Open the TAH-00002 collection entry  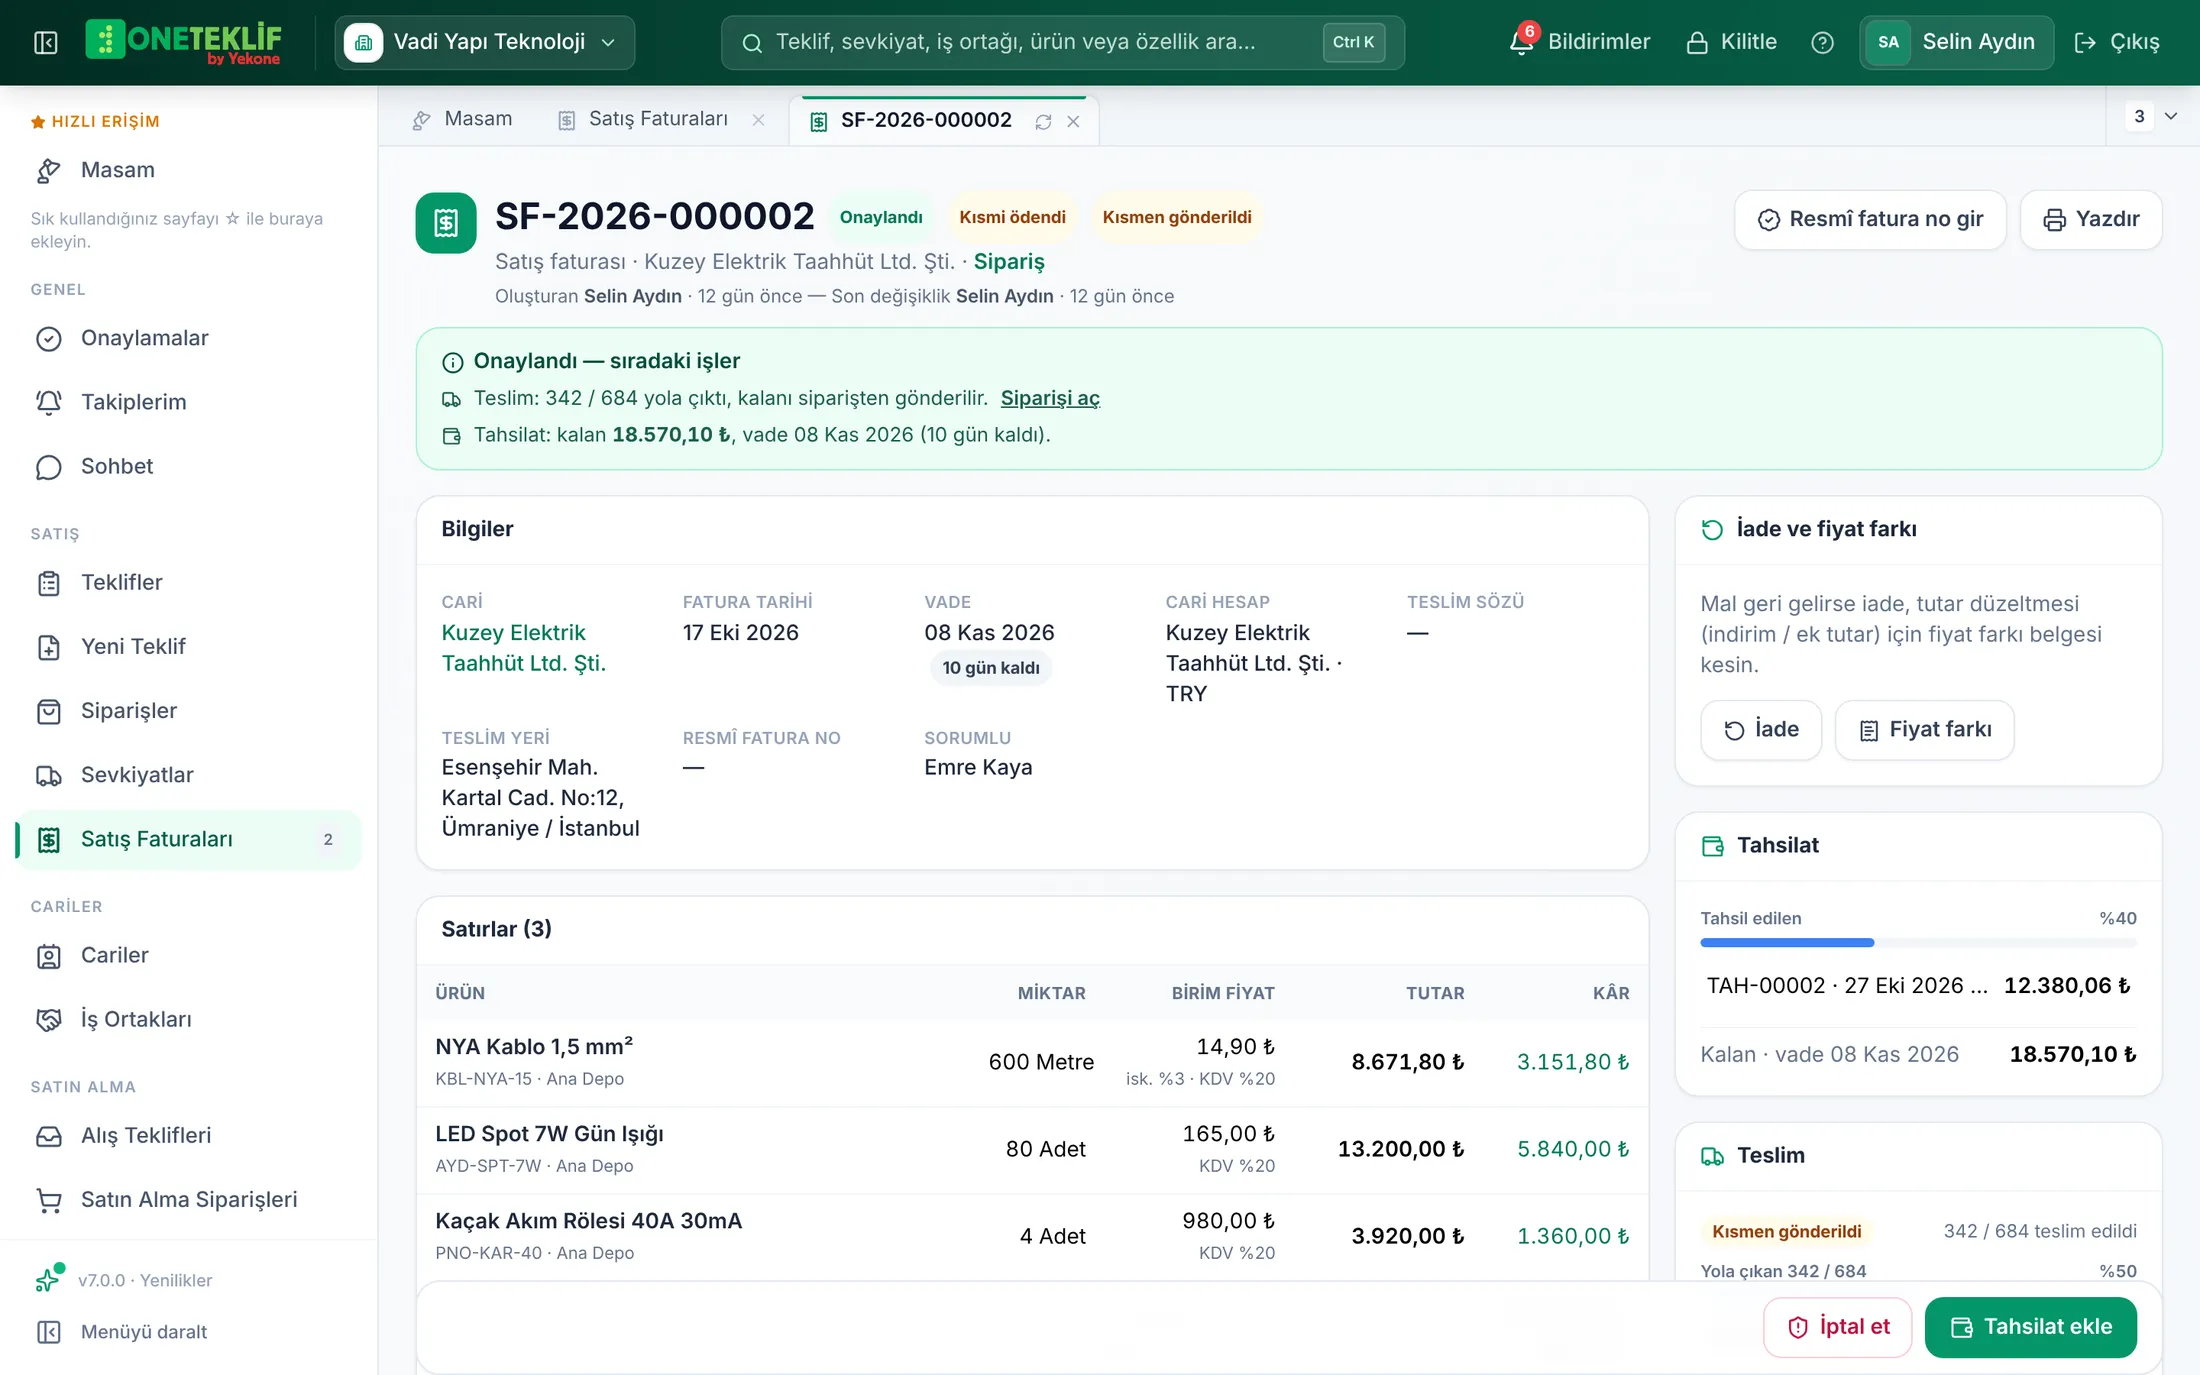pyautogui.click(x=1918, y=985)
